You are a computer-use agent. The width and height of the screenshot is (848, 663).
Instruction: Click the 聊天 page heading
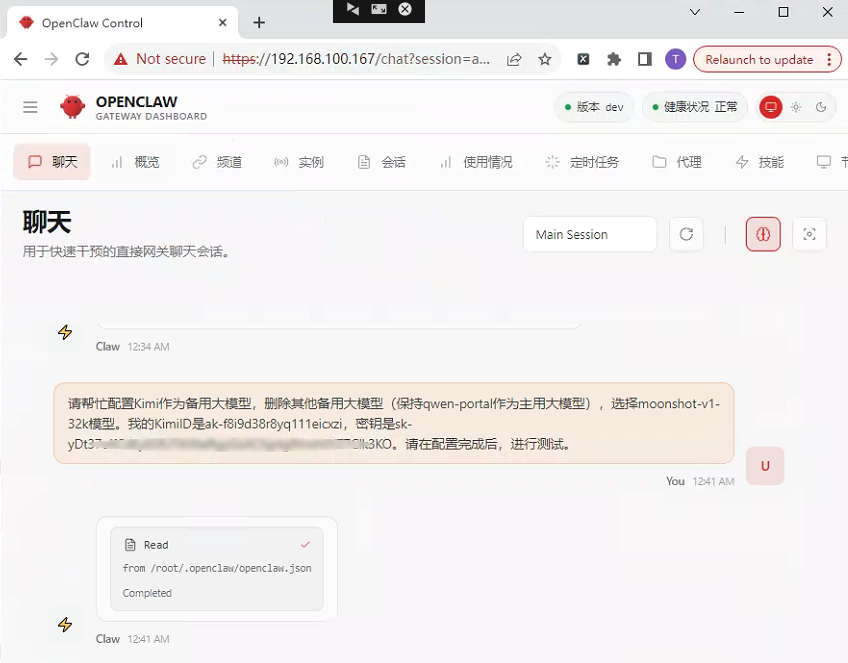click(47, 222)
